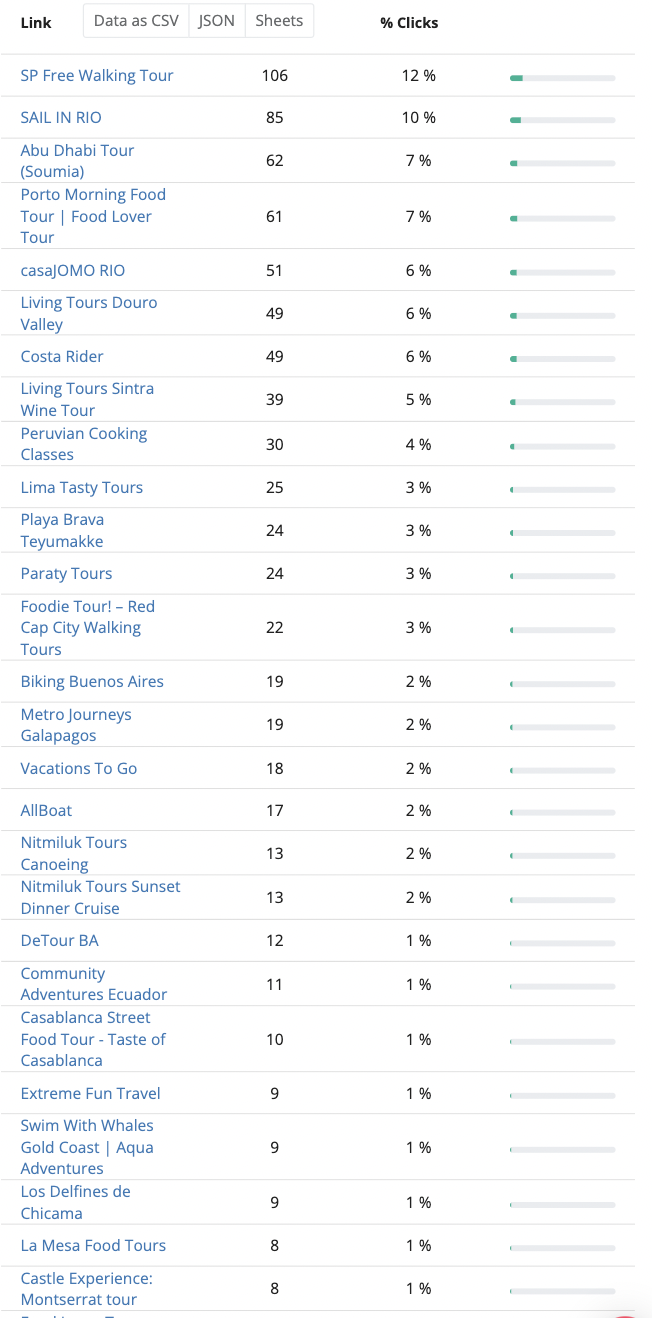Open Living Tours Douro Valley link
The height and width of the screenshot is (1318, 652).
89,313
